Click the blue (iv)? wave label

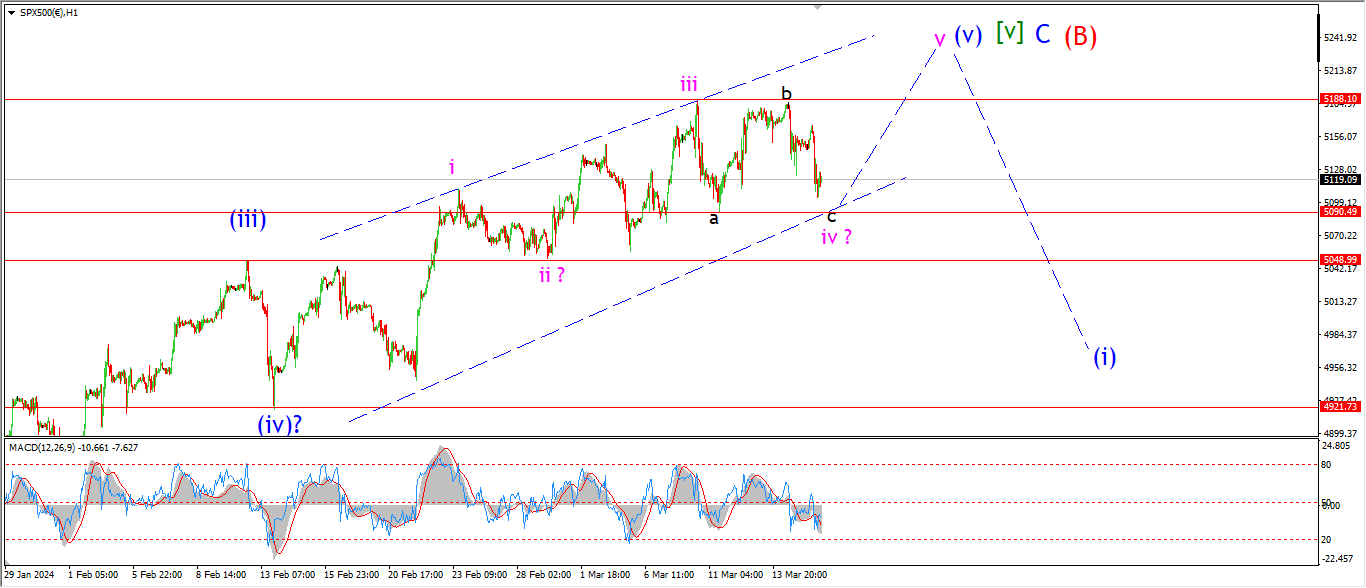[280, 424]
